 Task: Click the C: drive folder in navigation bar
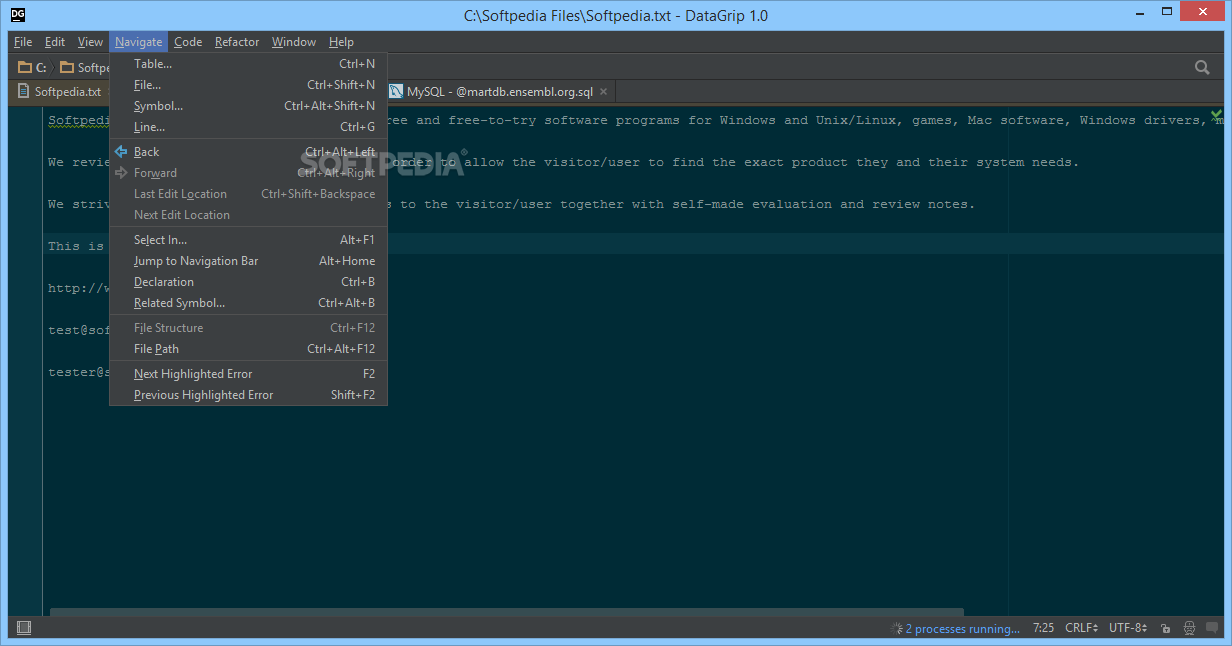[x=33, y=68]
